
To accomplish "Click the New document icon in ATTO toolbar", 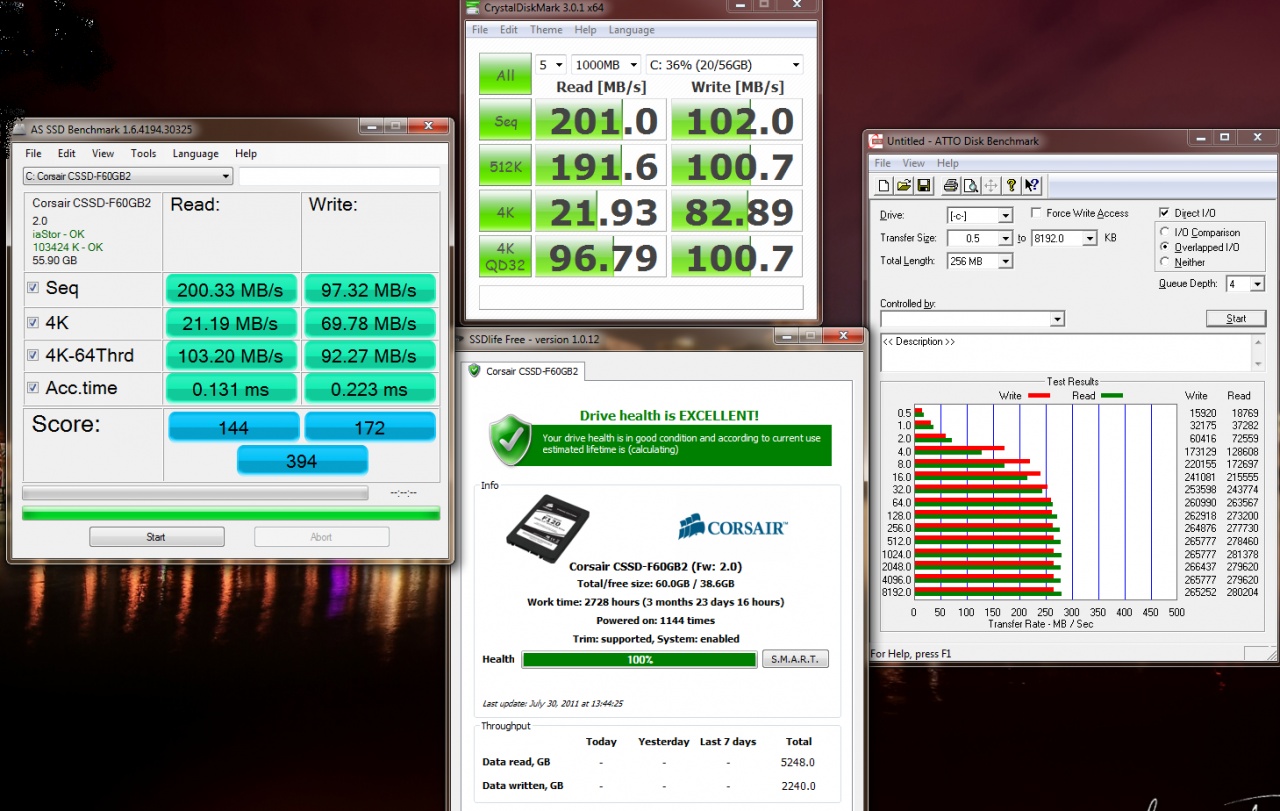I will point(884,186).
